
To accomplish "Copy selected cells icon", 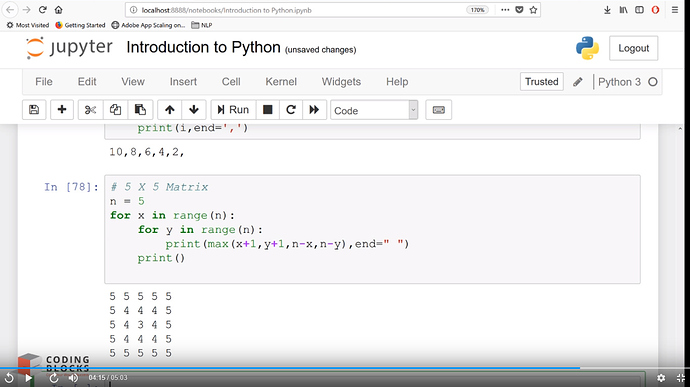I will click(115, 110).
